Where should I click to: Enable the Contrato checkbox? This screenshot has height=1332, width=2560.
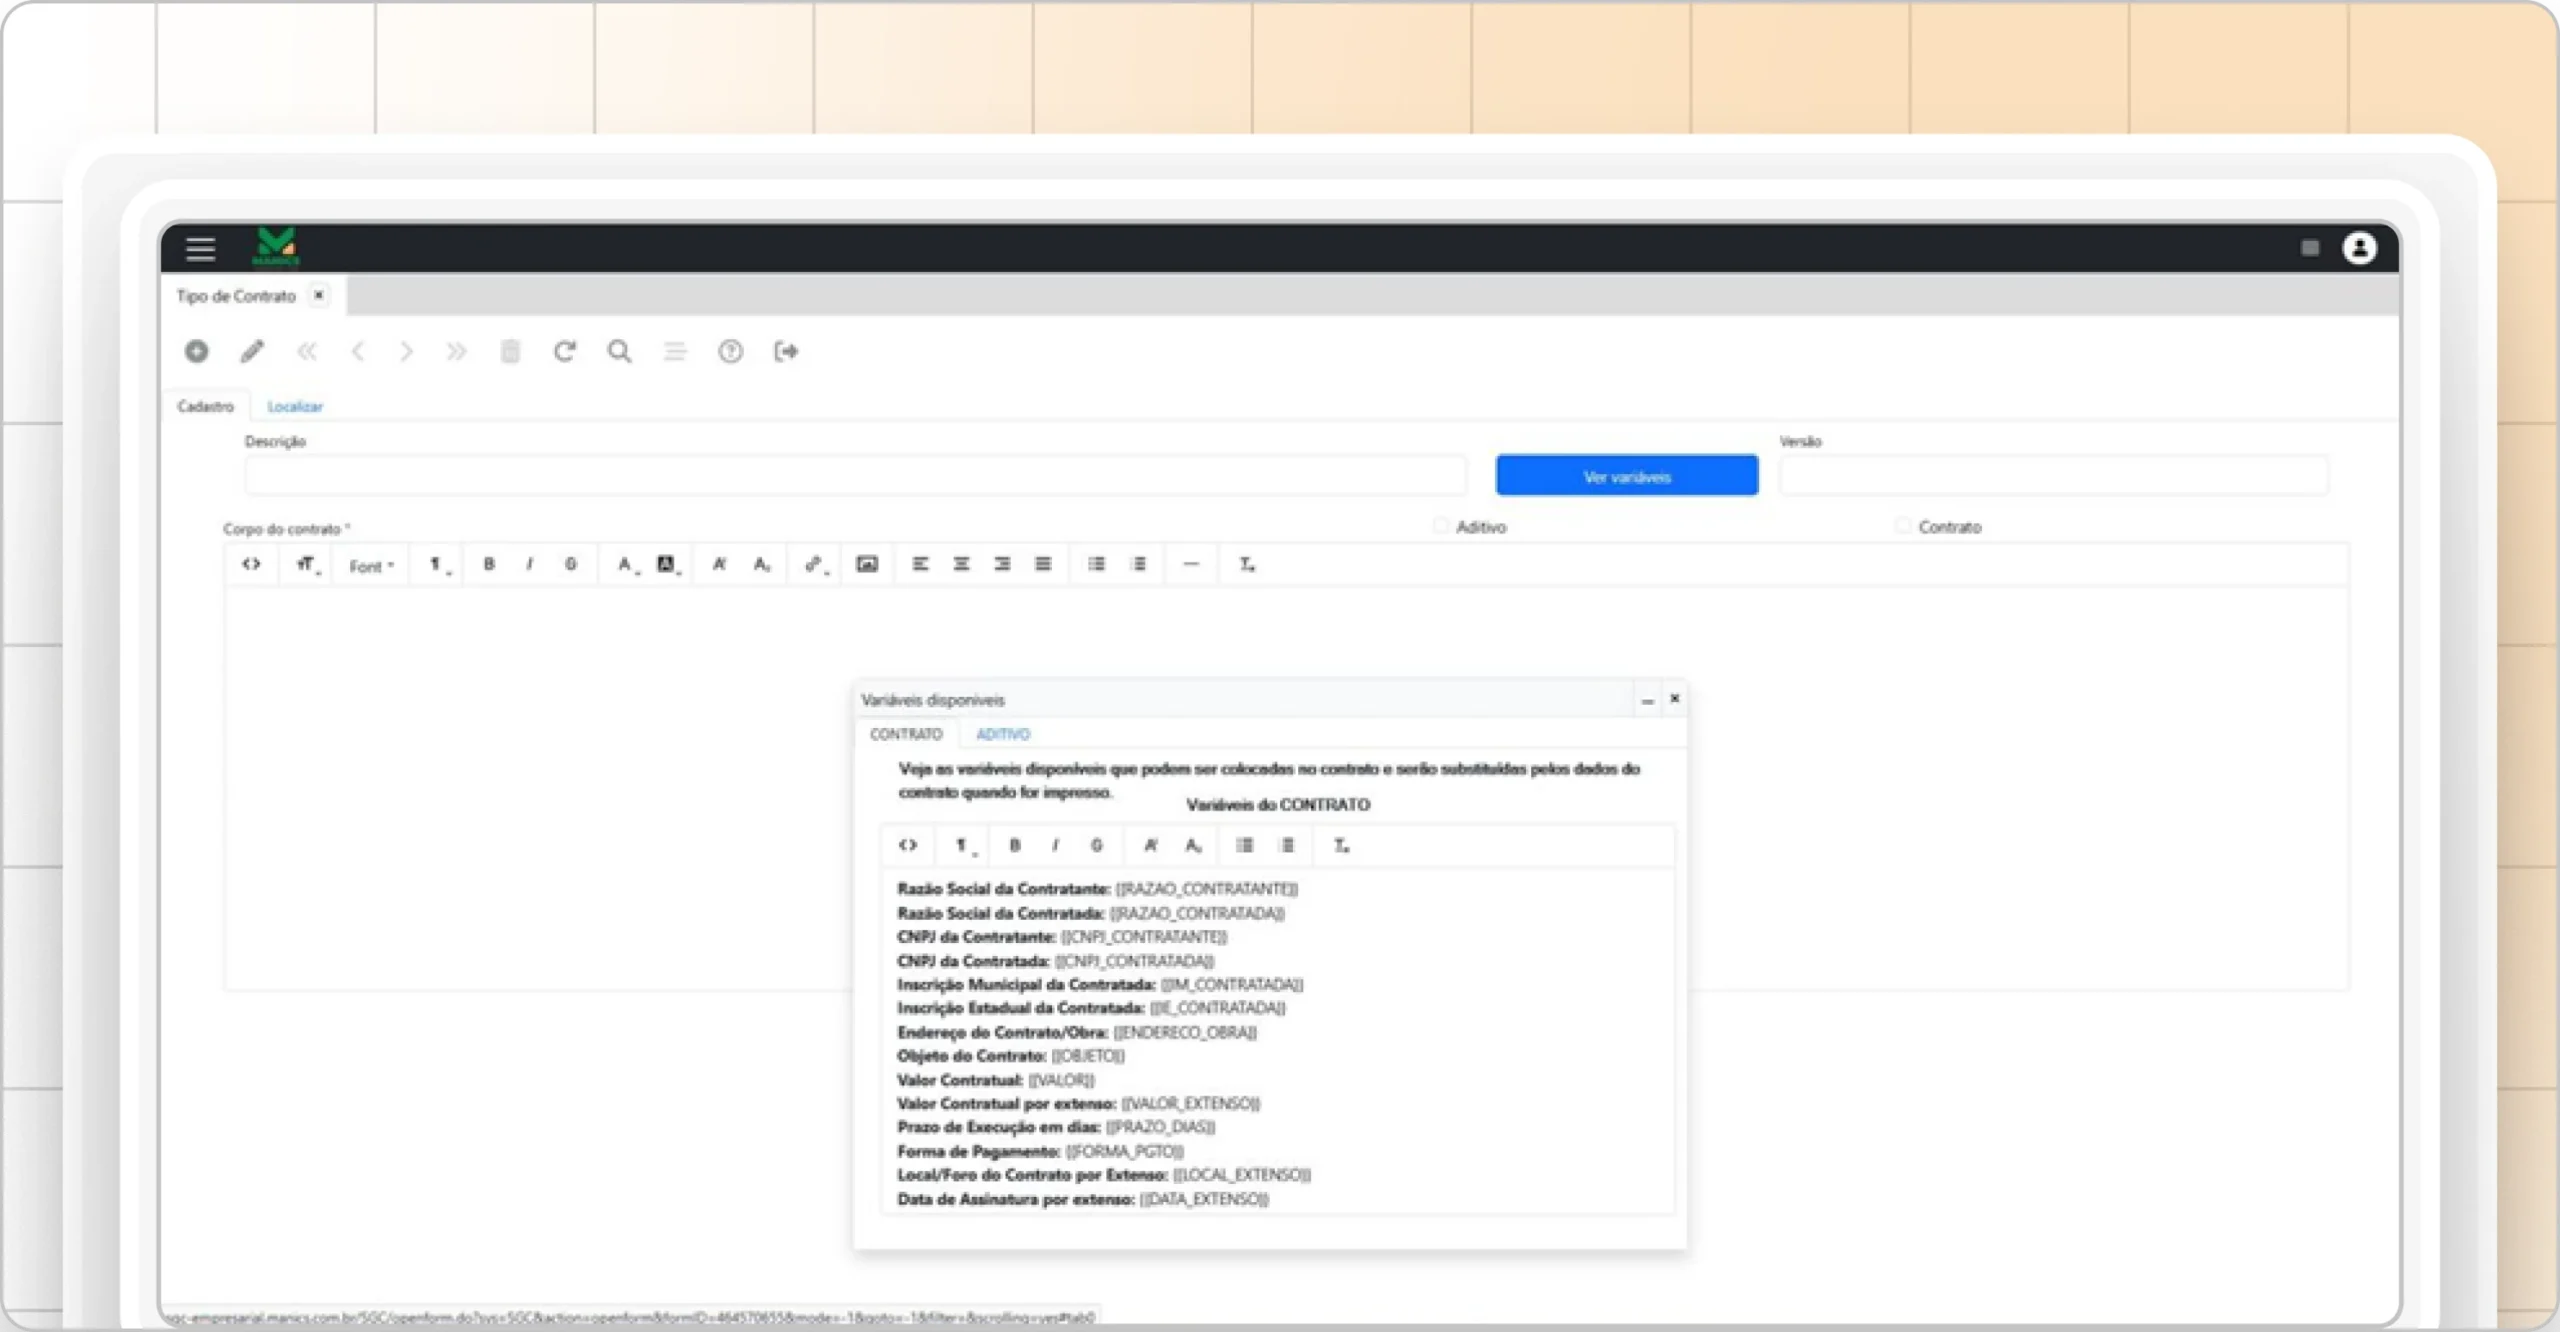1903,526
